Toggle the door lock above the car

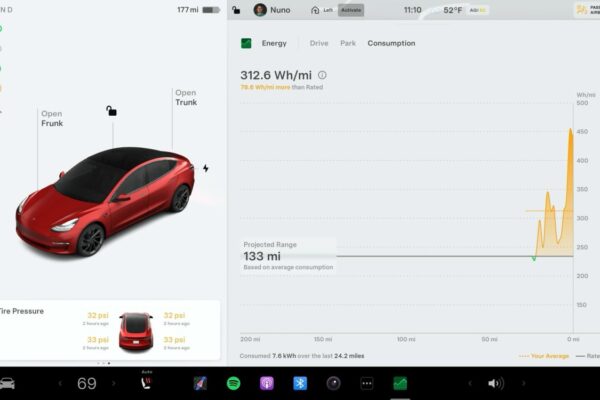point(111,111)
